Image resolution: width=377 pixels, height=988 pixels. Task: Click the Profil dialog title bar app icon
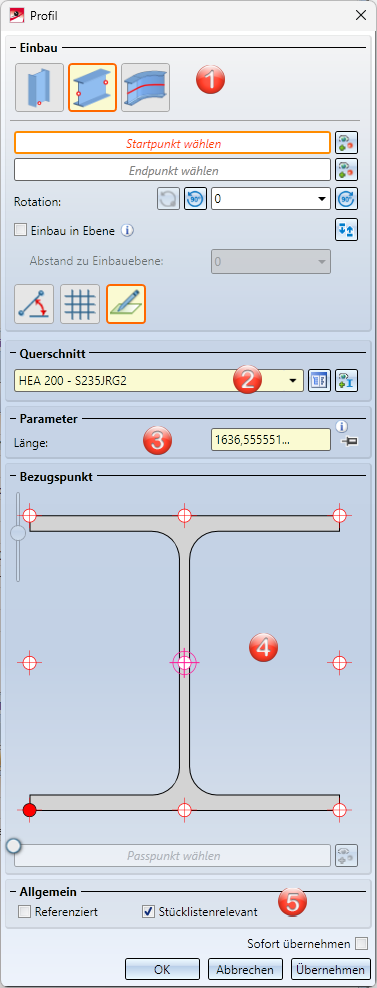[x=16, y=15]
